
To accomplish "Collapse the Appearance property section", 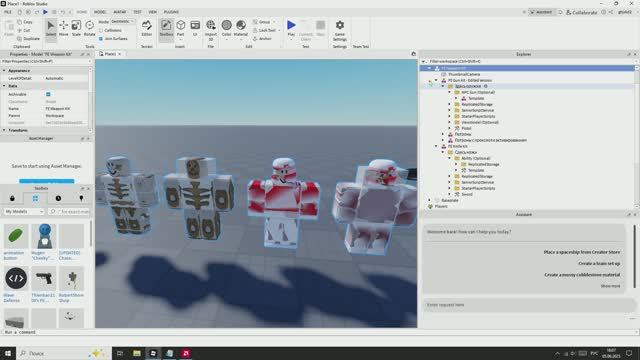I will (x=4, y=71).
